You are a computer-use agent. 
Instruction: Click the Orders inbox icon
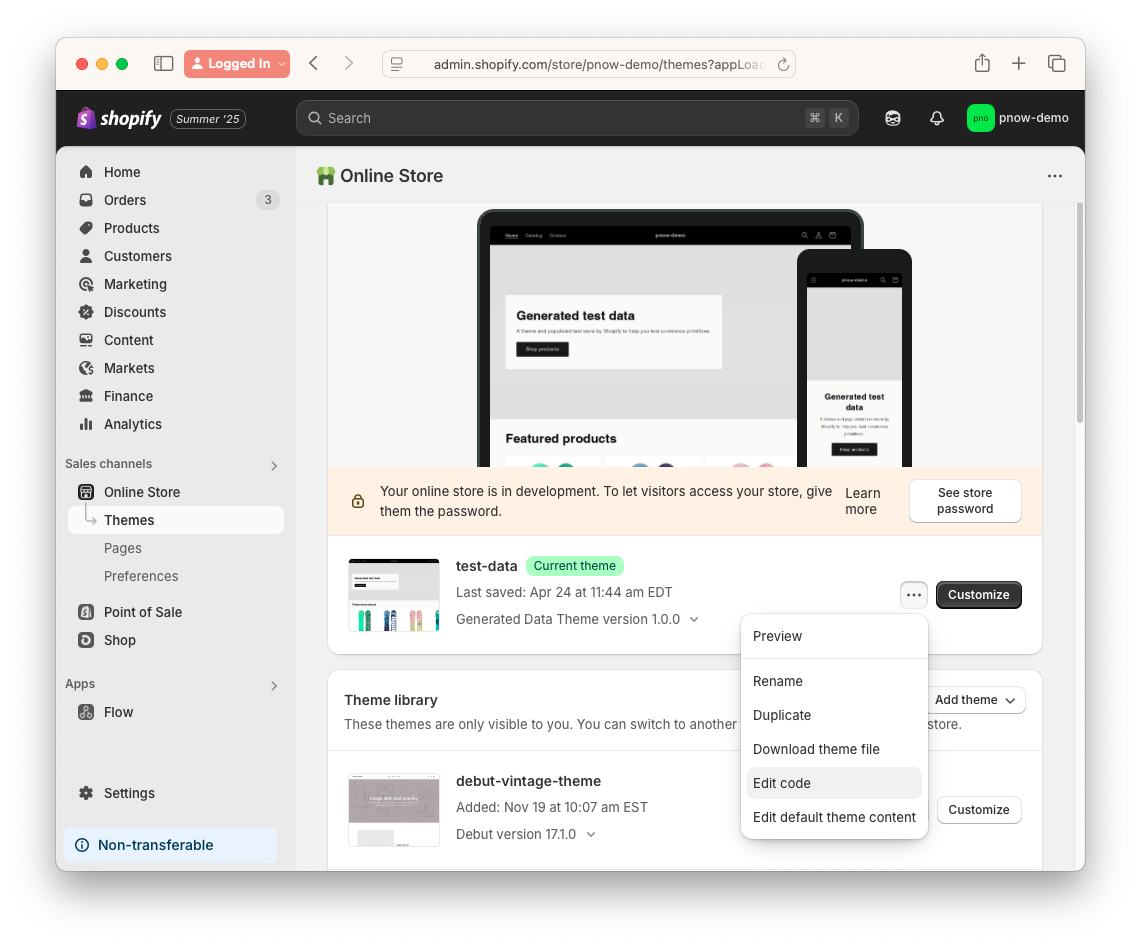[86, 200]
